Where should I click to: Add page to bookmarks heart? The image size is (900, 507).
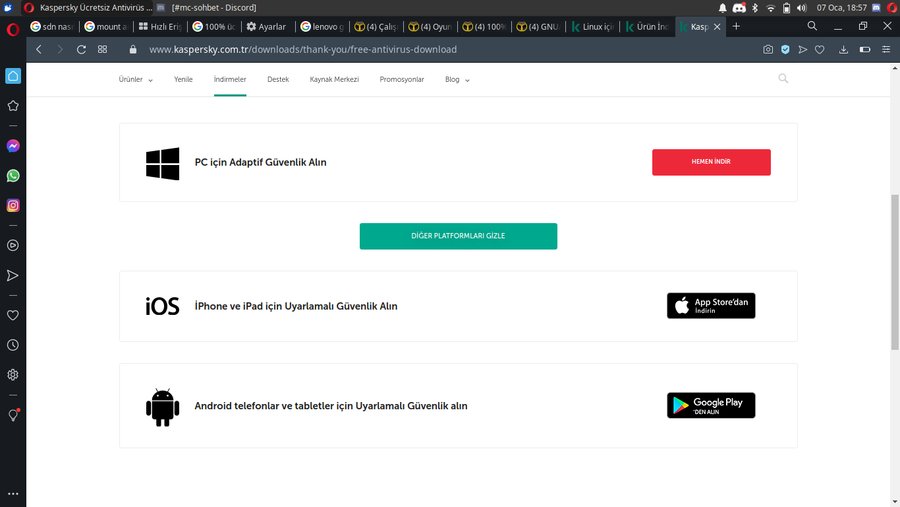[820, 49]
